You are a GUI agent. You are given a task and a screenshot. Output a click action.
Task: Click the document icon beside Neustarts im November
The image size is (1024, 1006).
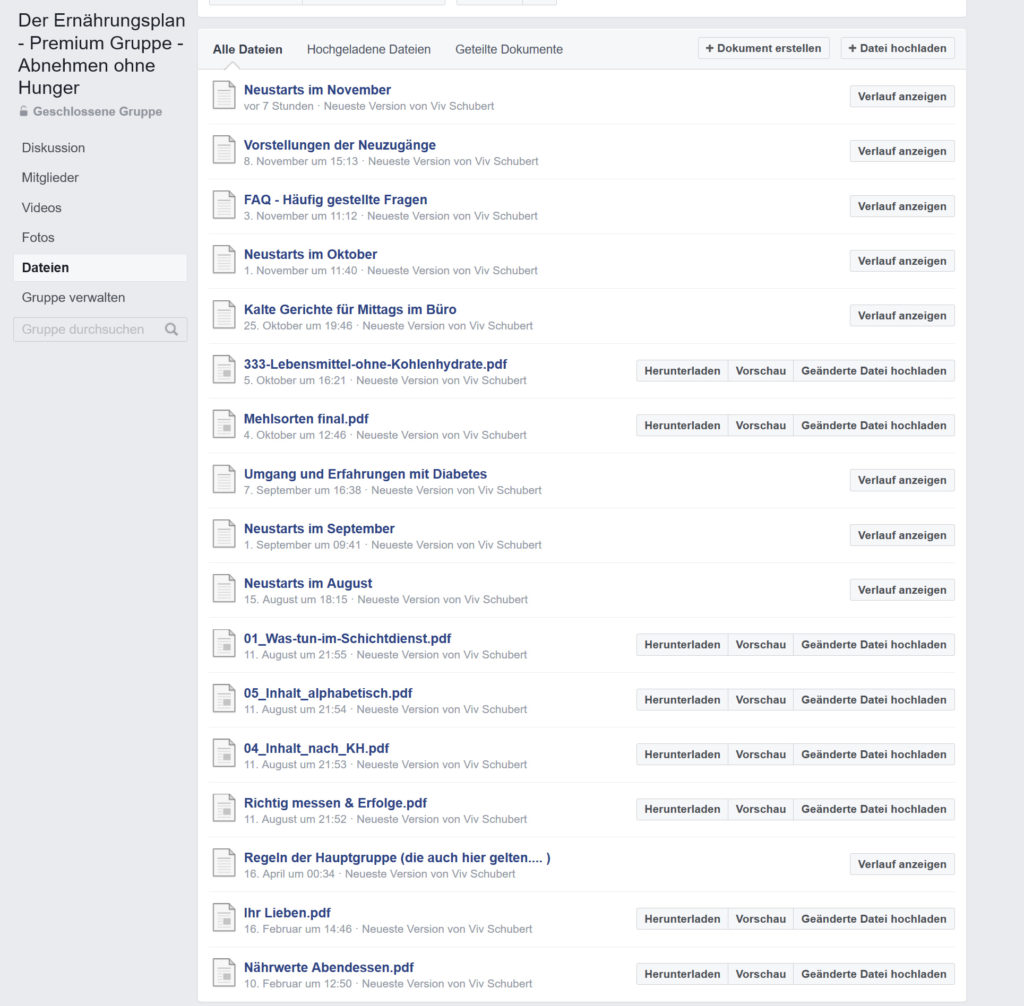point(224,96)
